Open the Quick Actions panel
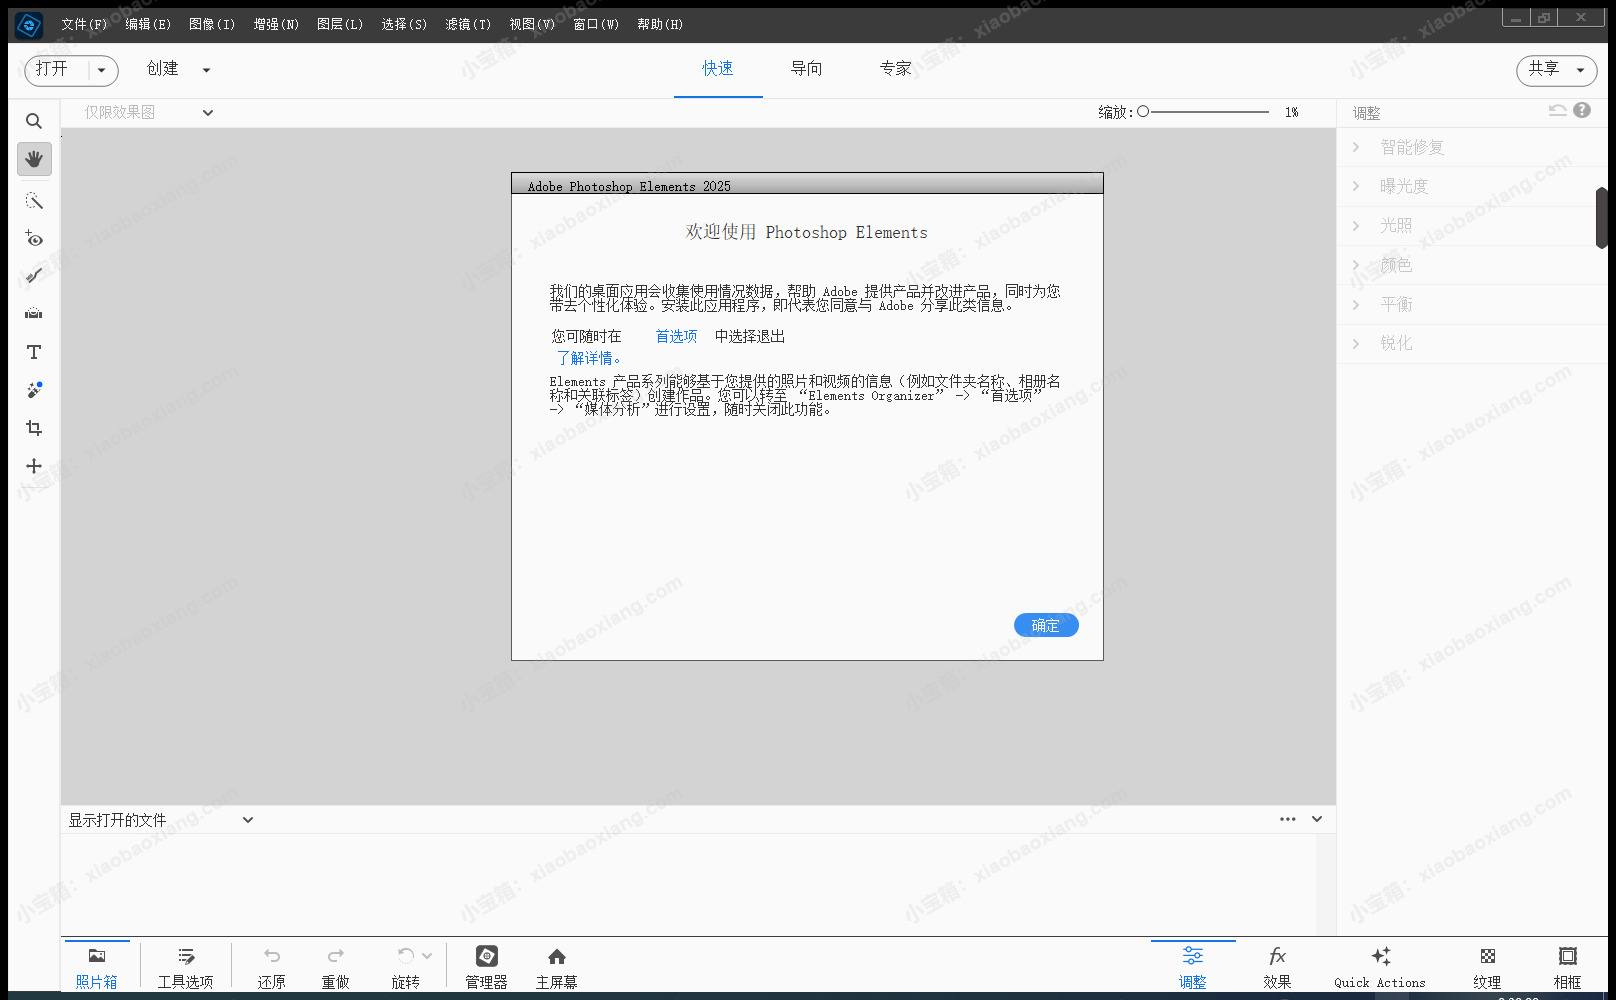The width and height of the screenshot is (1616, 1000). click(x=1379, y=967)
